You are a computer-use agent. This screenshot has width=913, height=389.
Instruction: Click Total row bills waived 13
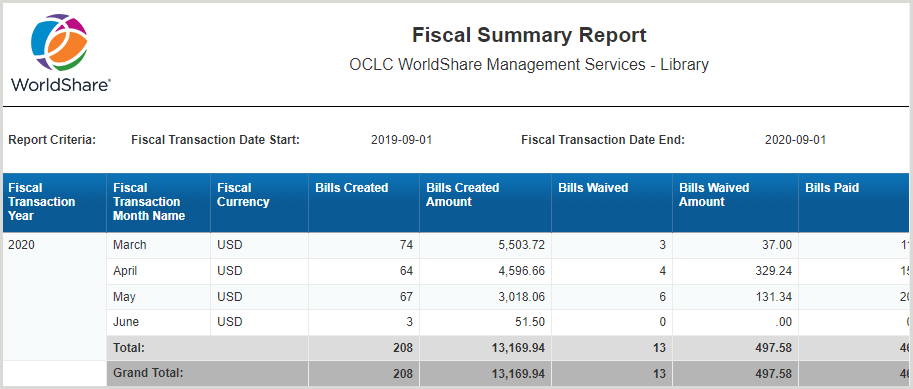click(659, 348)
